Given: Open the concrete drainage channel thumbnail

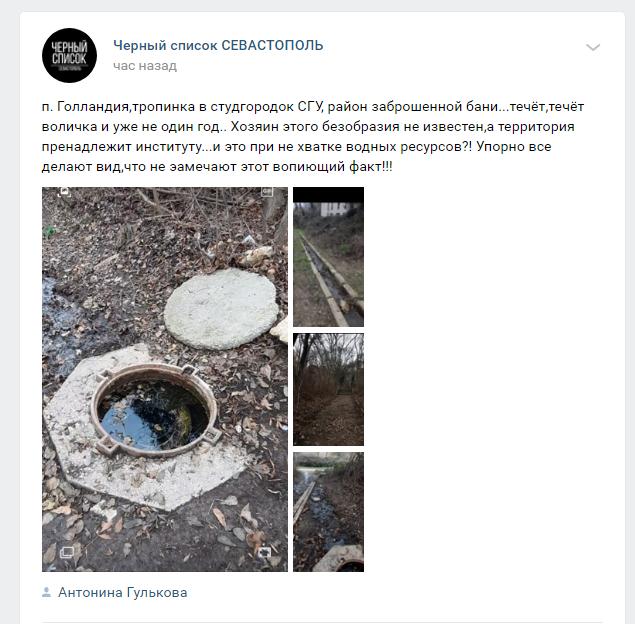Looking at the screenshot, I should [328, 257].
